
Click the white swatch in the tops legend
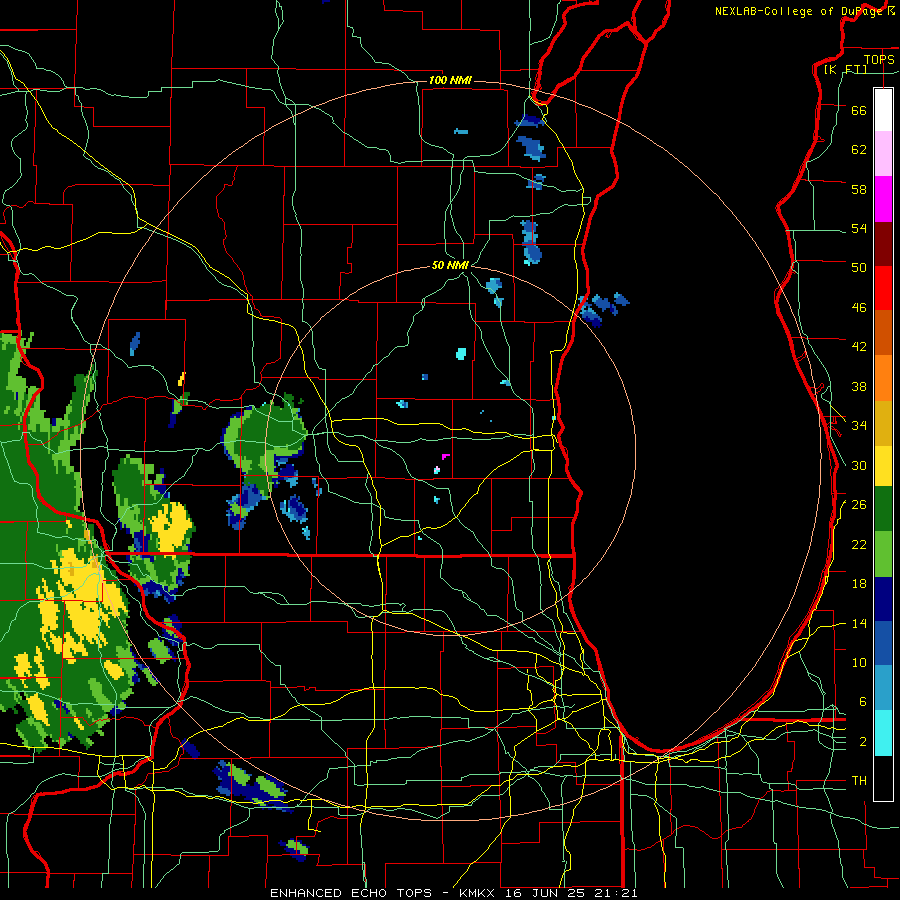[x=883, y=110]
